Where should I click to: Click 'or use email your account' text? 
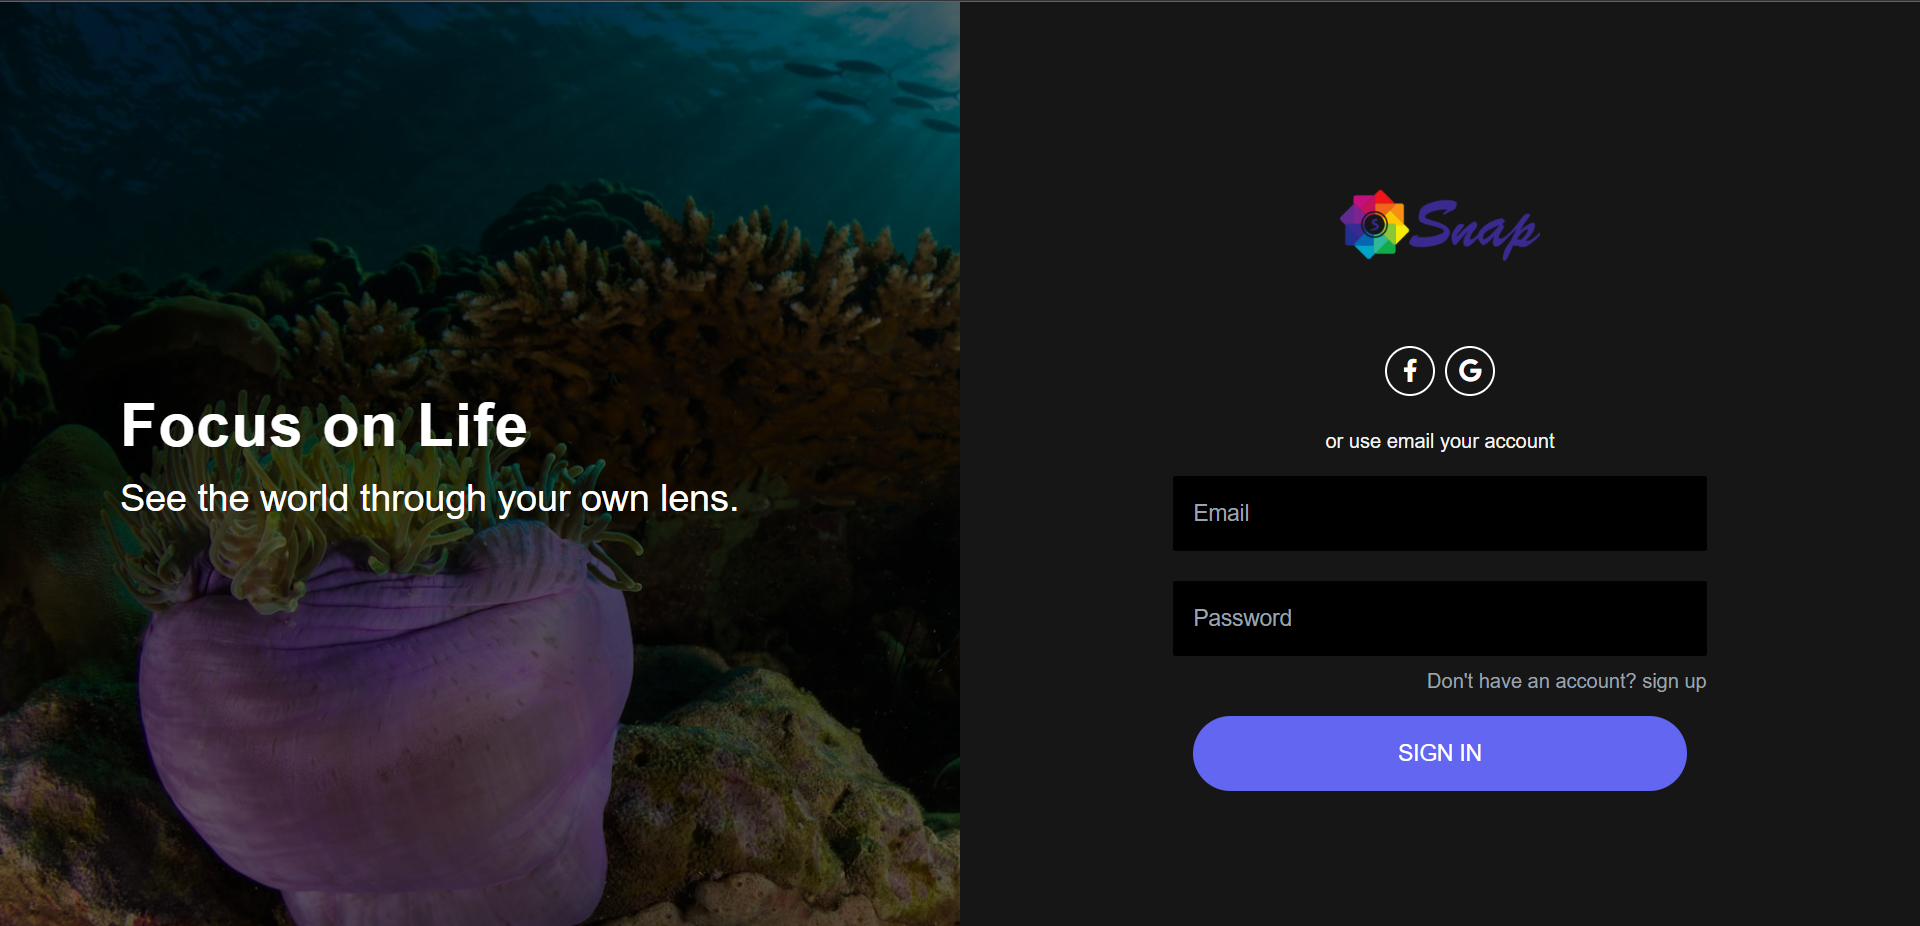coord(1440,441)
